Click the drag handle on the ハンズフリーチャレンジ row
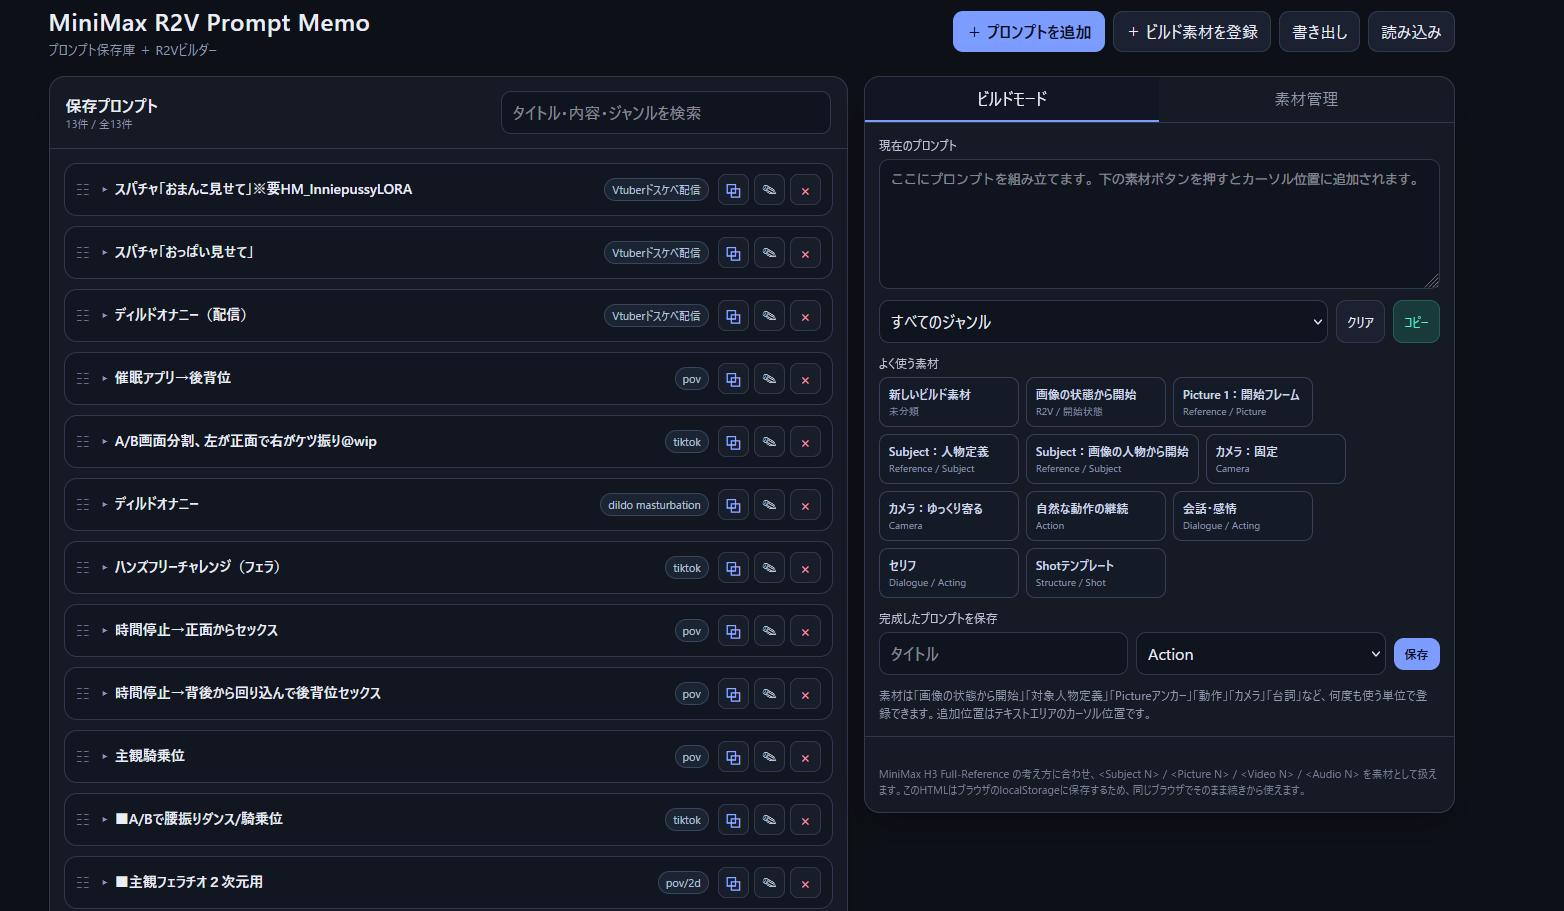This screenshot has width=1564, height=911. 83,567
